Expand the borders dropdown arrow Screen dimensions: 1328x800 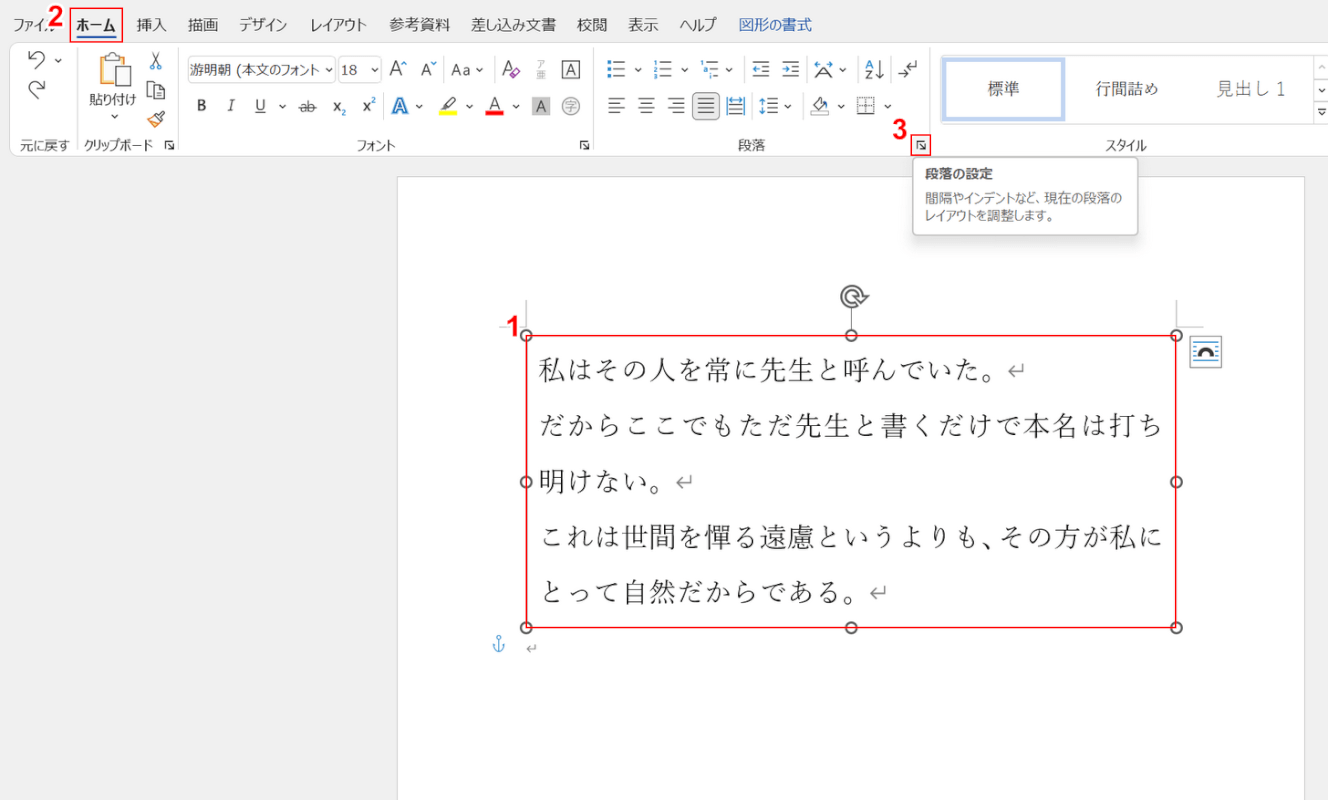coord(887,106)
